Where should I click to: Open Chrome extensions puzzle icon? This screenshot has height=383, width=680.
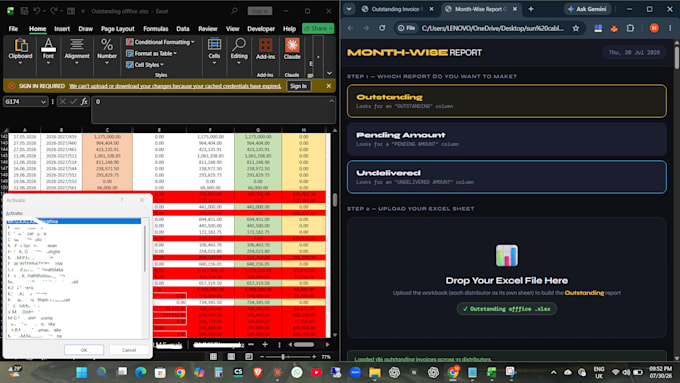tap(630, 28)
